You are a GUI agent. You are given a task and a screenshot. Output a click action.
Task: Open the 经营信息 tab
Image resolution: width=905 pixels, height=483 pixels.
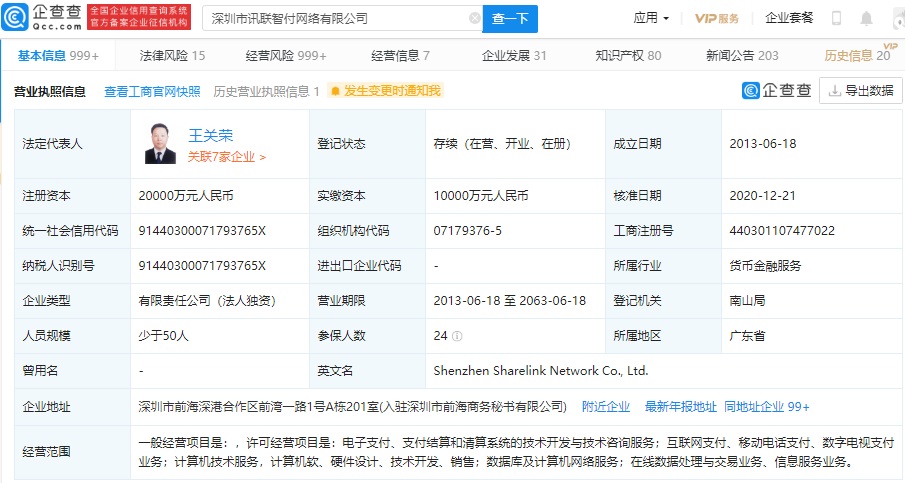pos(400,55)
